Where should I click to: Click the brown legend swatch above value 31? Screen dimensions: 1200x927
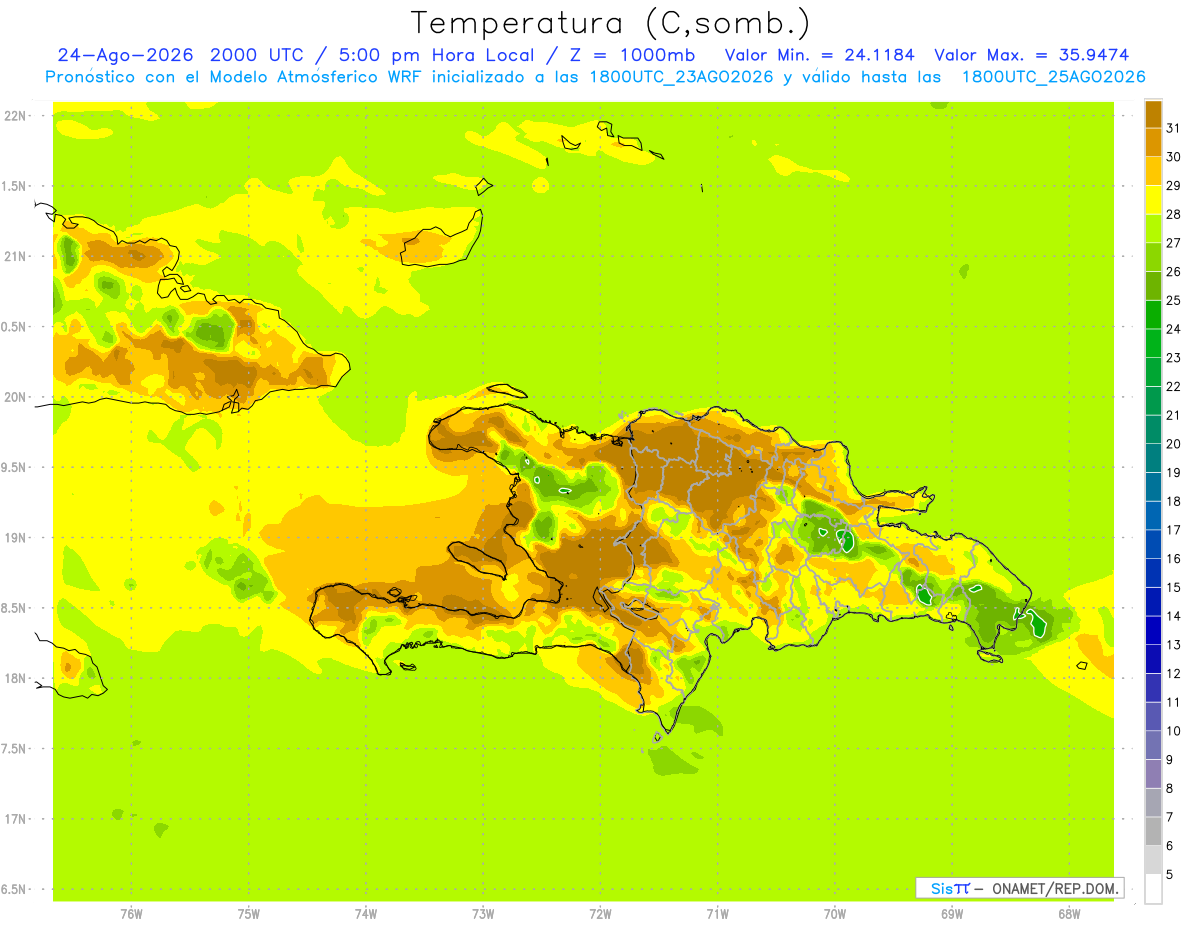pyautogui.click(x=1154, y=114)
